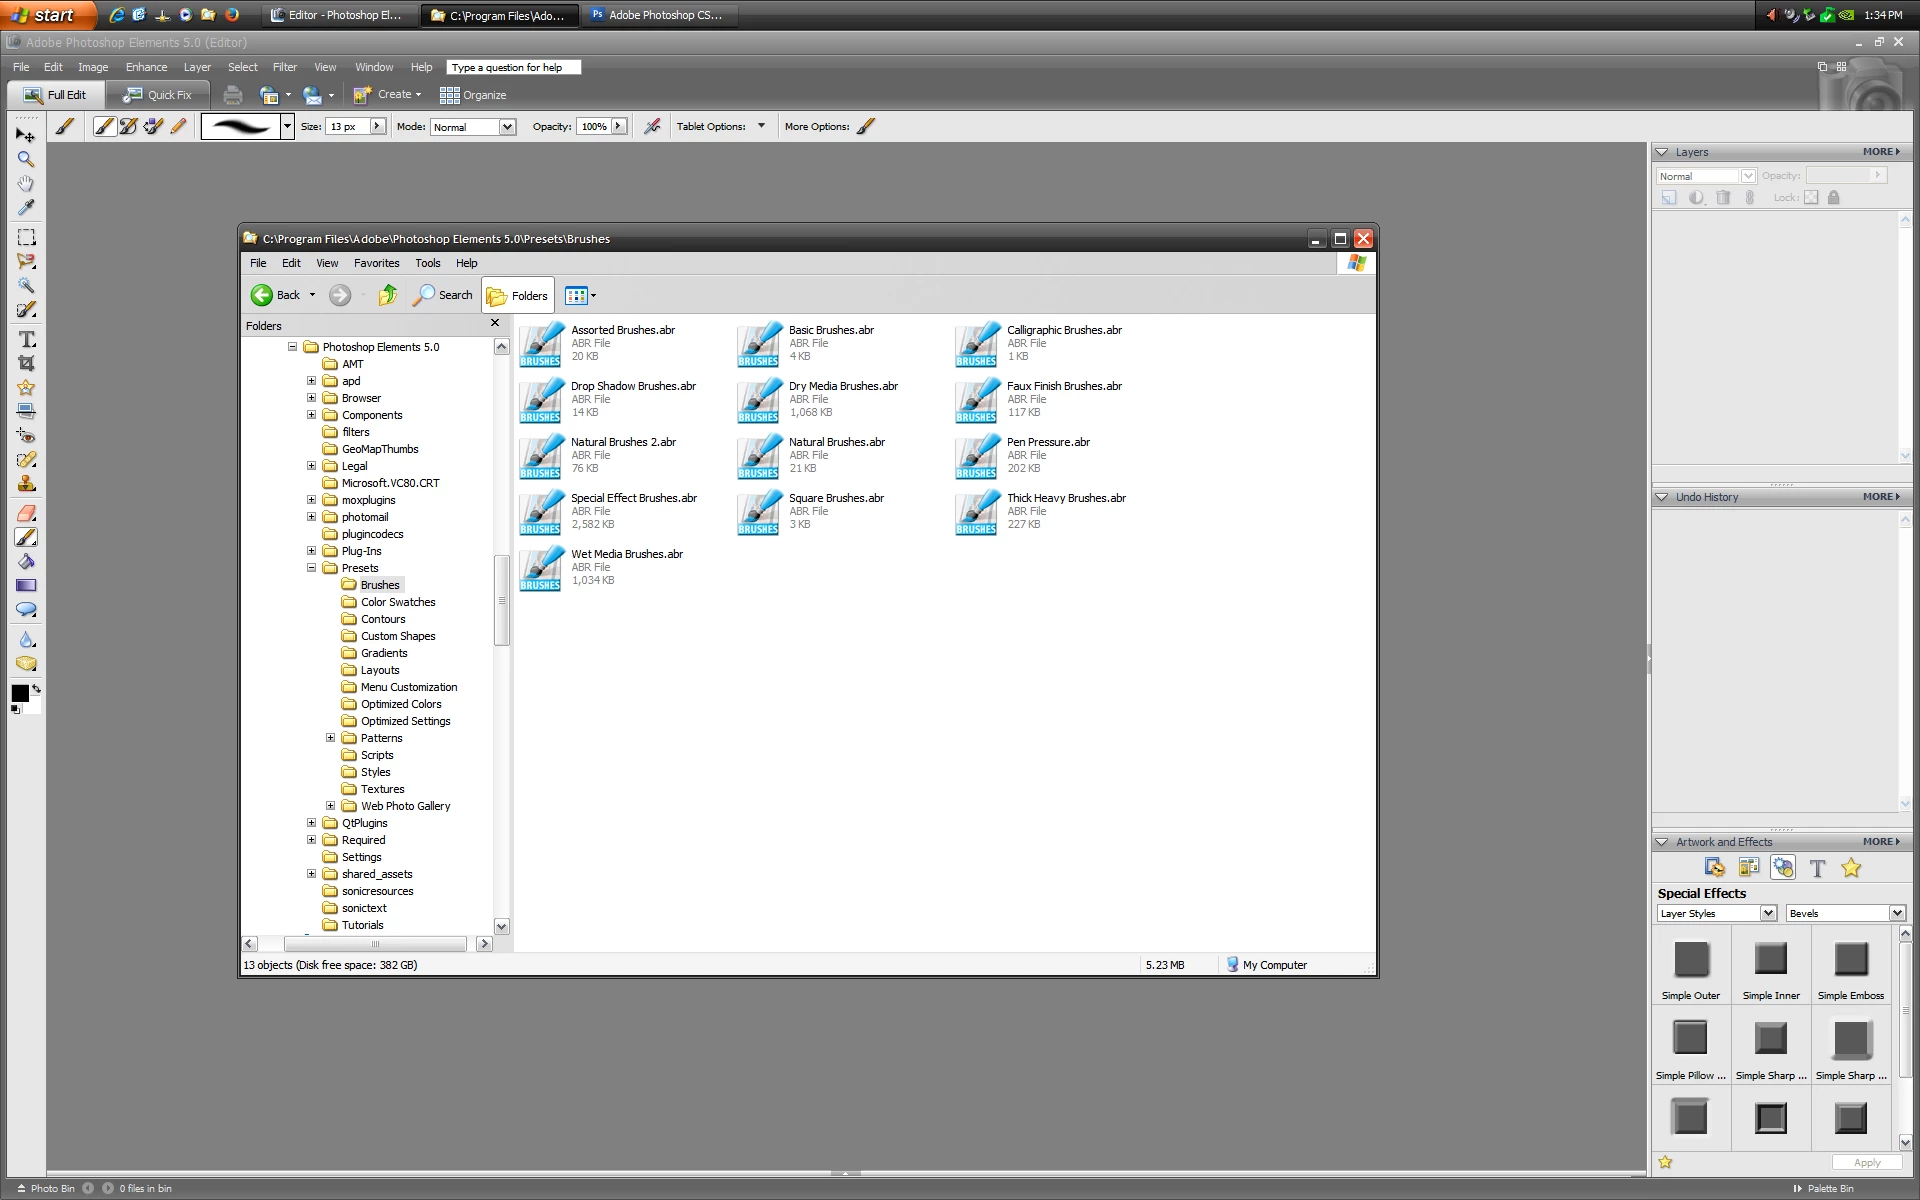Toggle Airbrush mode in options bar
The height and width of the screenshot is (1200, 1920).
click(x=652, y=127)
